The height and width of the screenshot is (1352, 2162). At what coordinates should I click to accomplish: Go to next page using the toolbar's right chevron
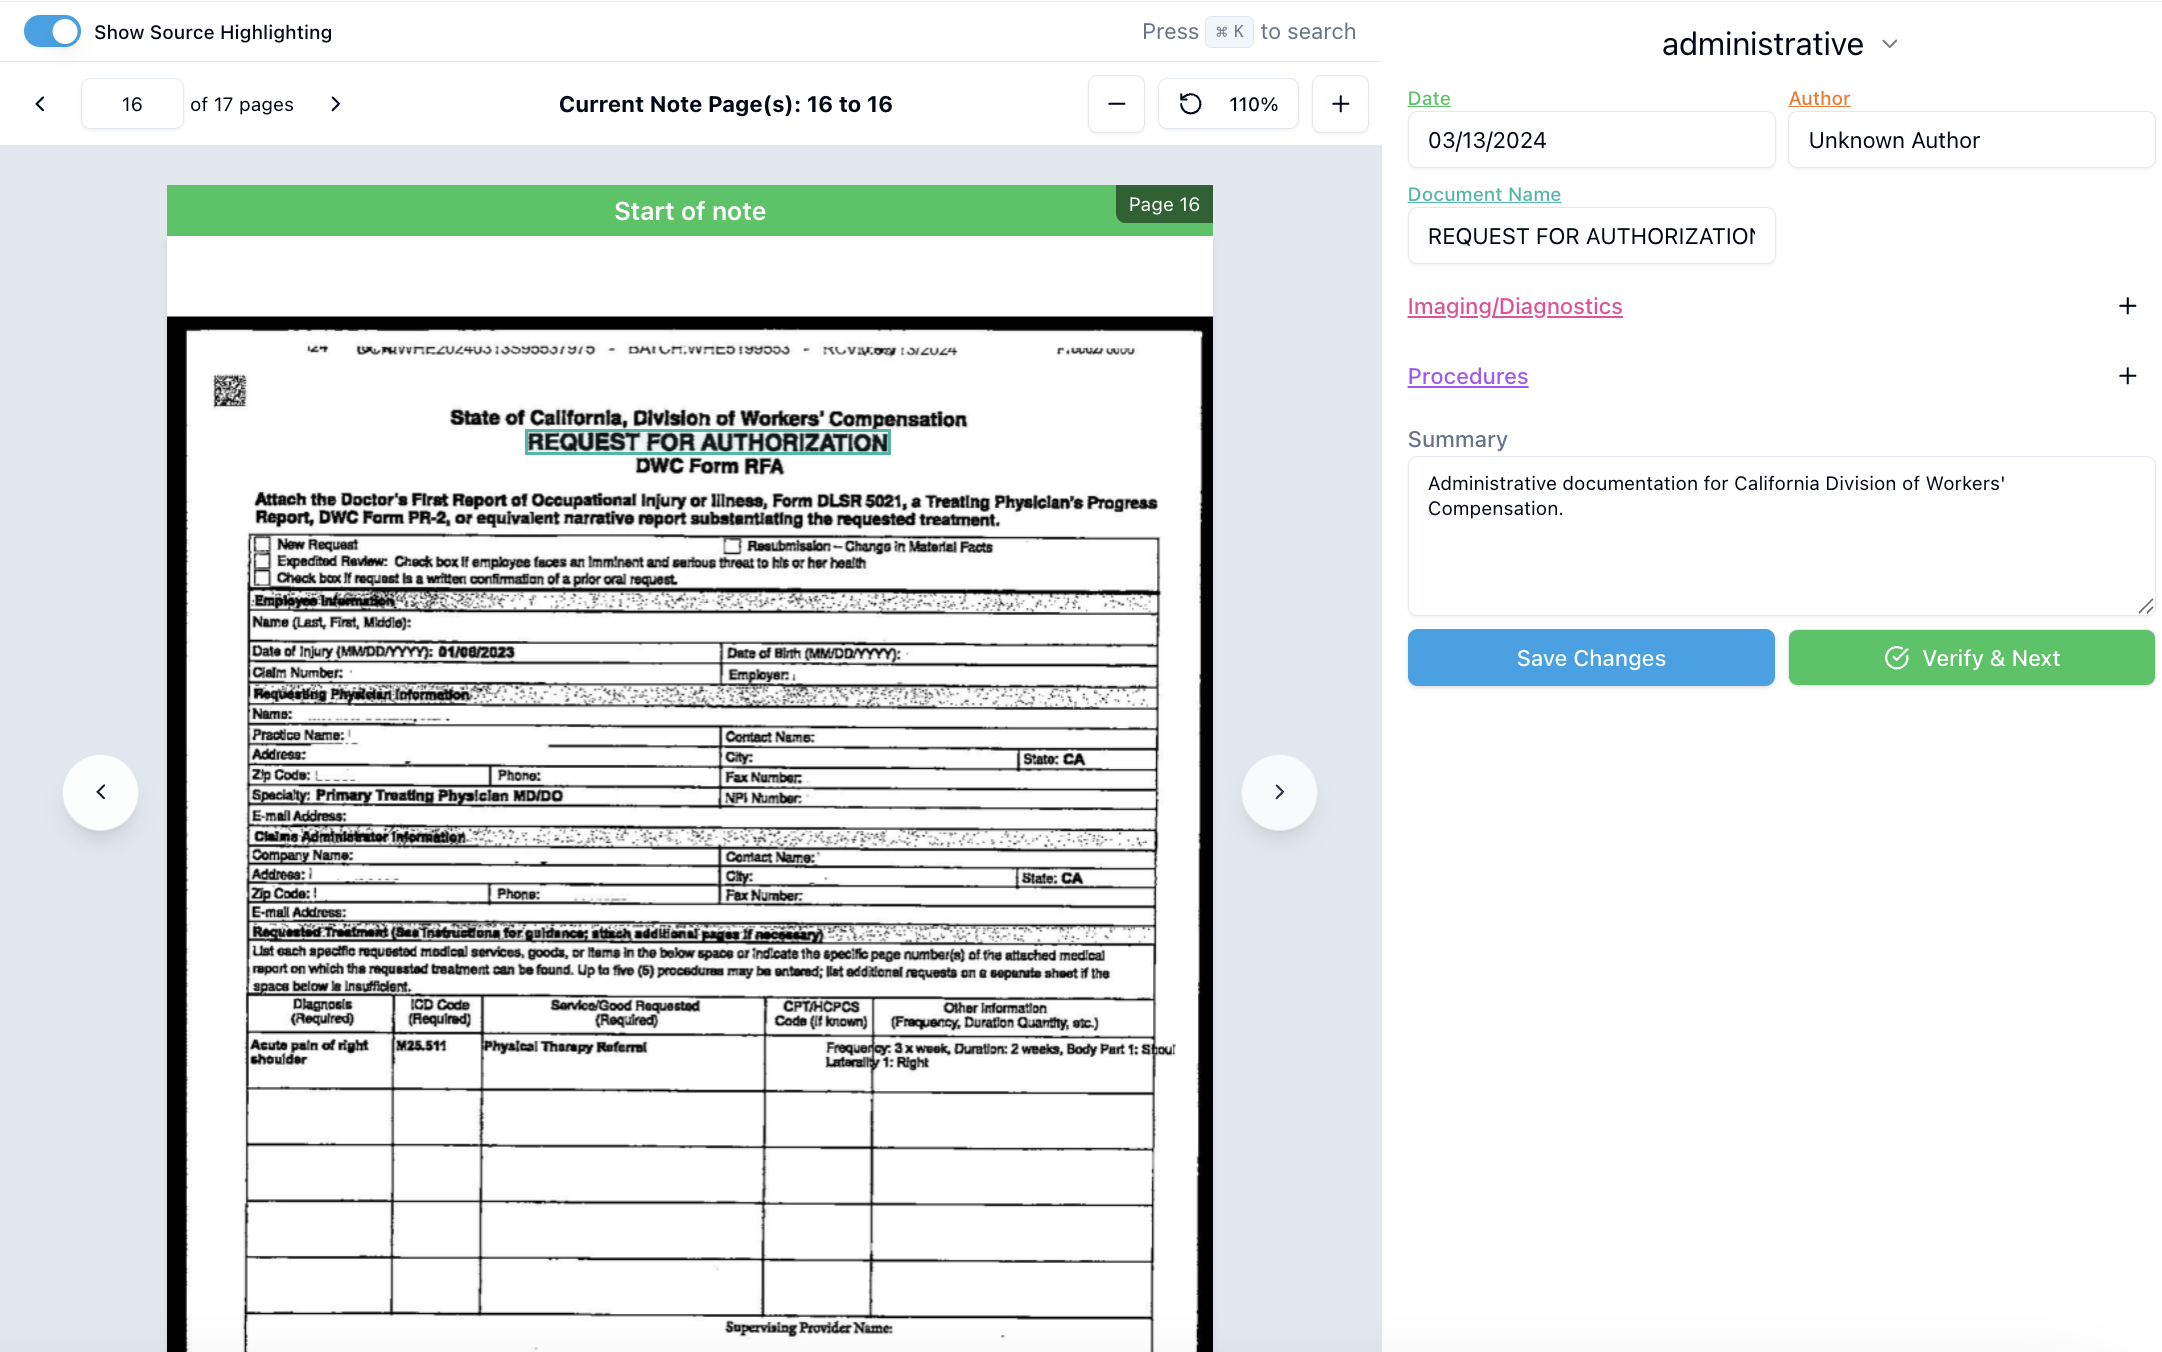pyautogui.click(x=336, y=104)
